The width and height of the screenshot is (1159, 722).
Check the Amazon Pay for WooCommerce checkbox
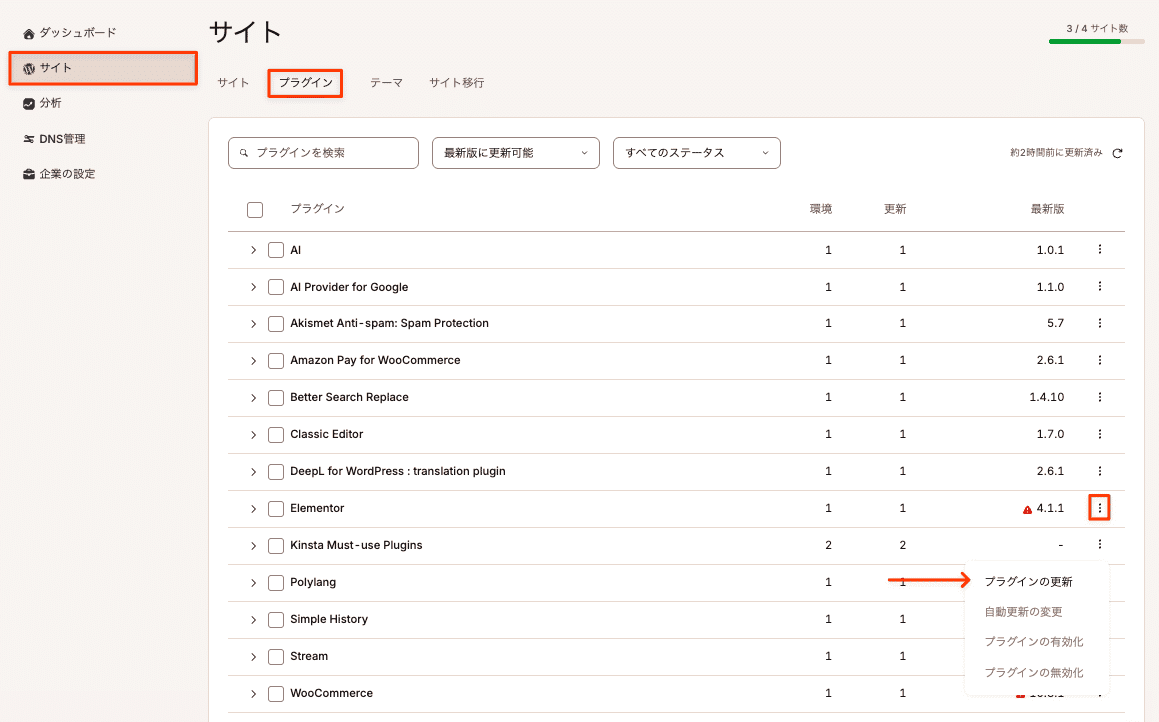(x=276, y=361)
